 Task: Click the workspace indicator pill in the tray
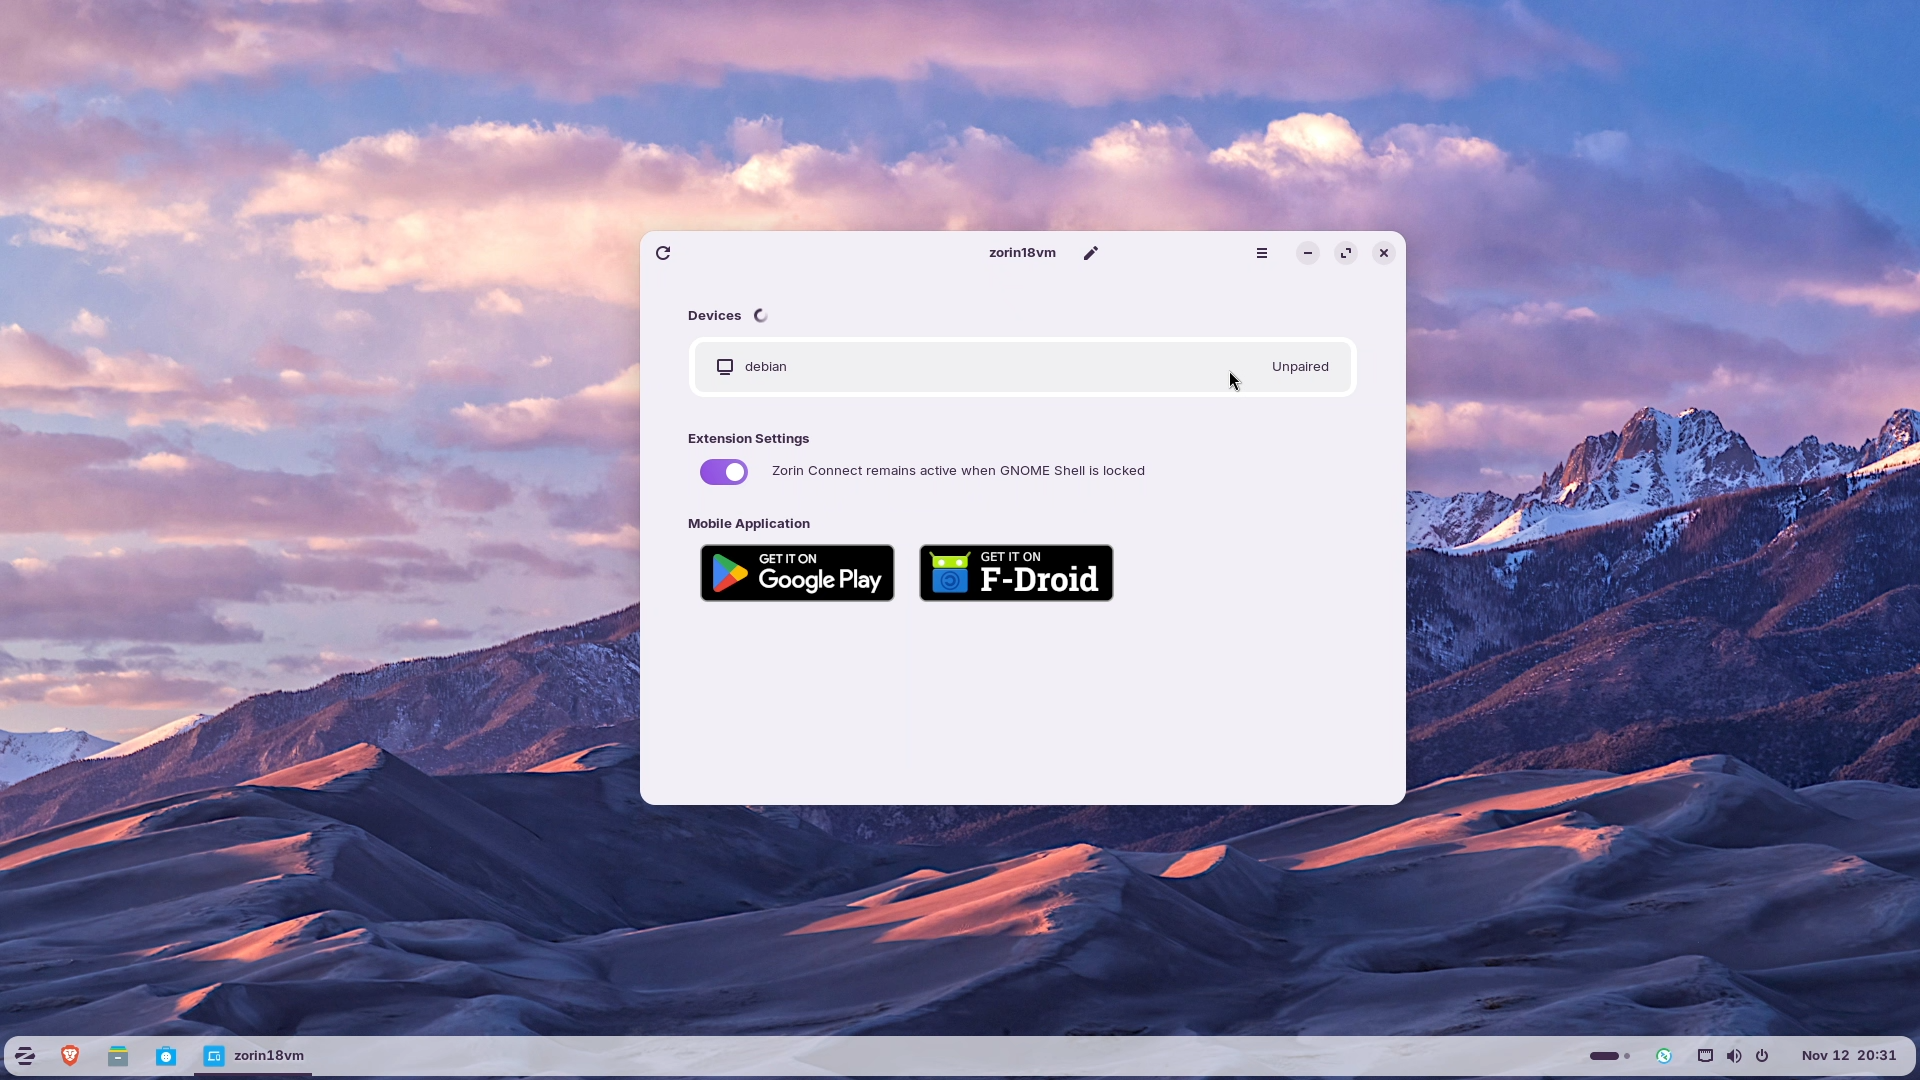(x=1607, y=1056)
